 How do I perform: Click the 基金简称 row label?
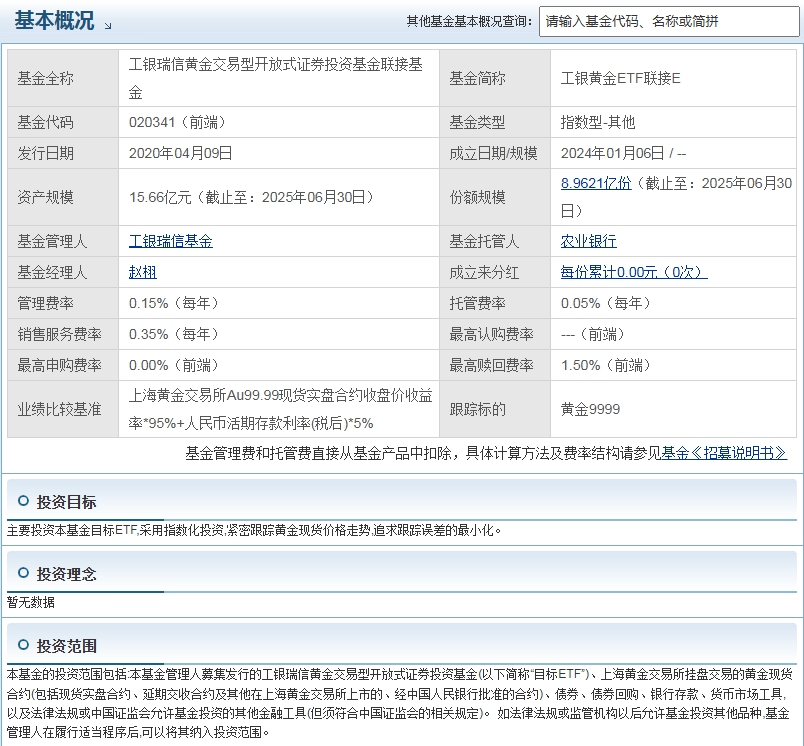point(477,78)
